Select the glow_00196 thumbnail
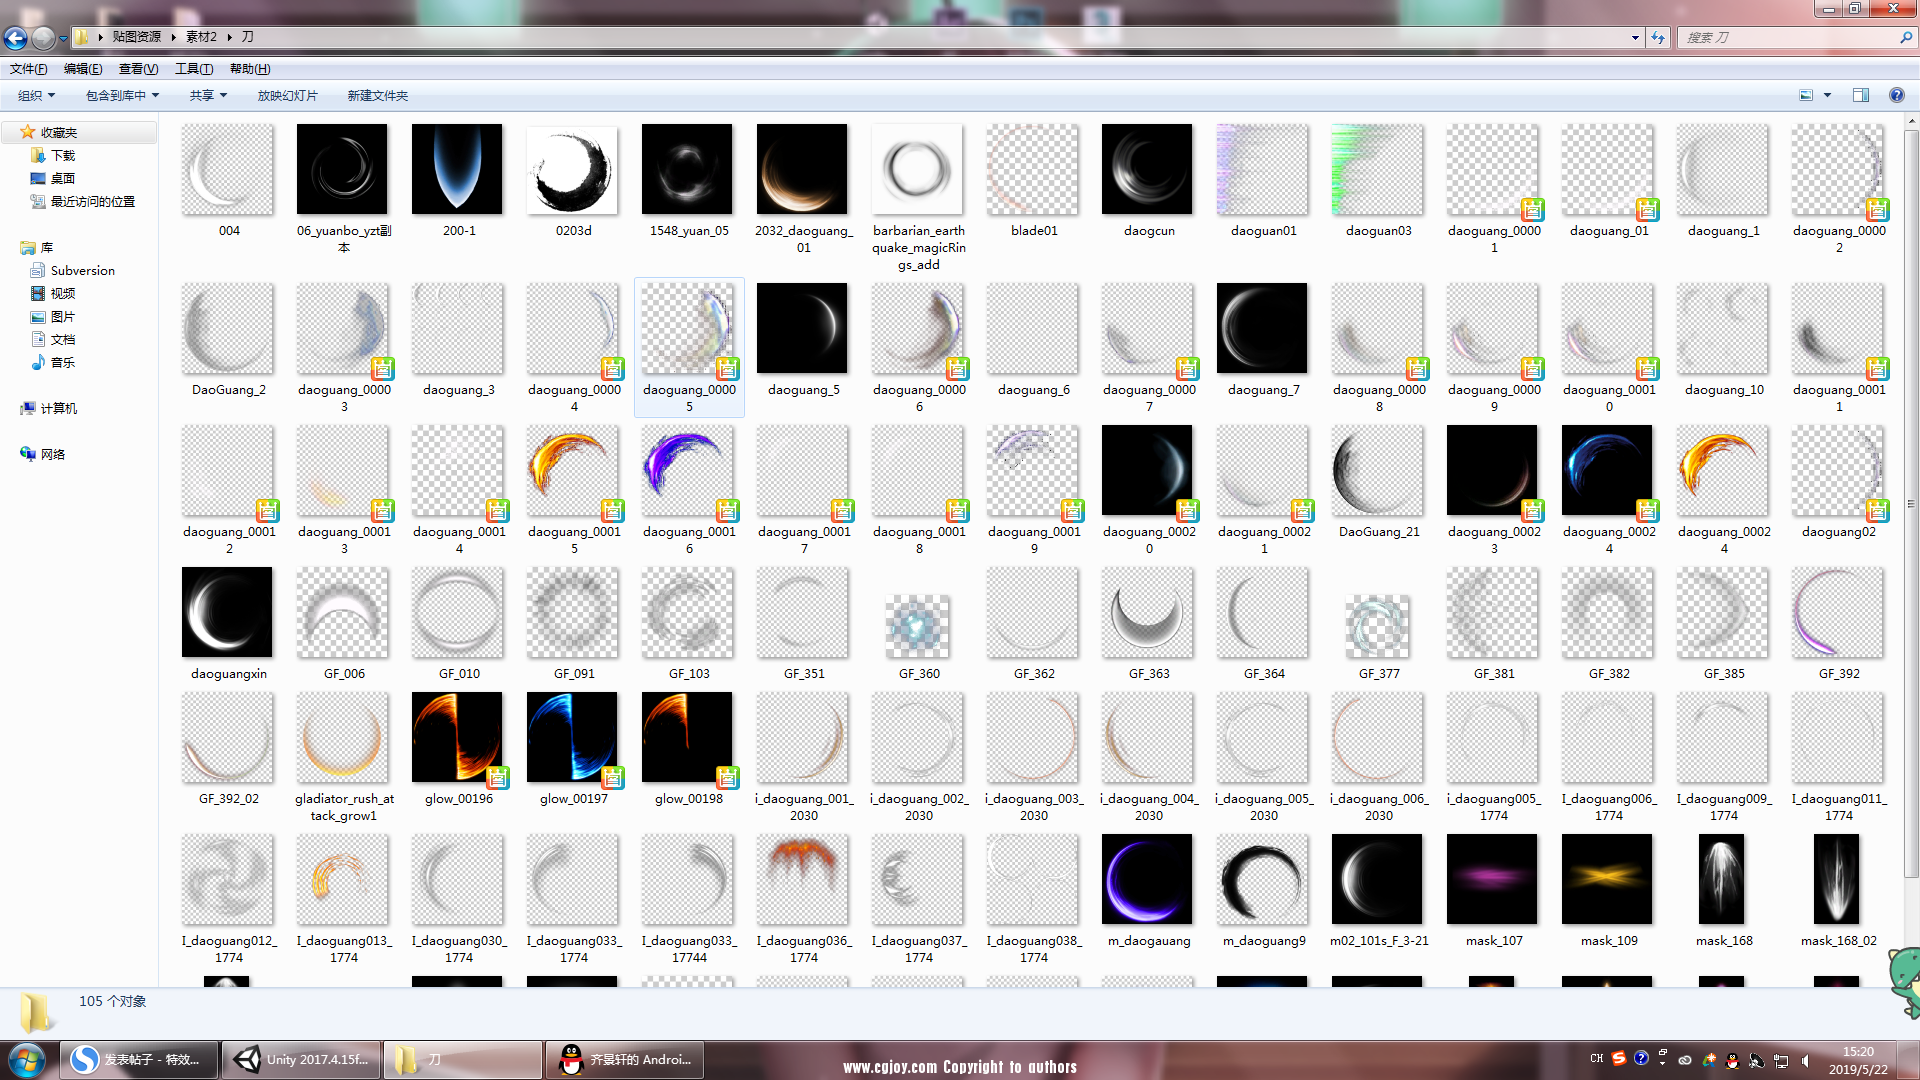This screenshot has width=1920, height=1080. tap(458, 737)
